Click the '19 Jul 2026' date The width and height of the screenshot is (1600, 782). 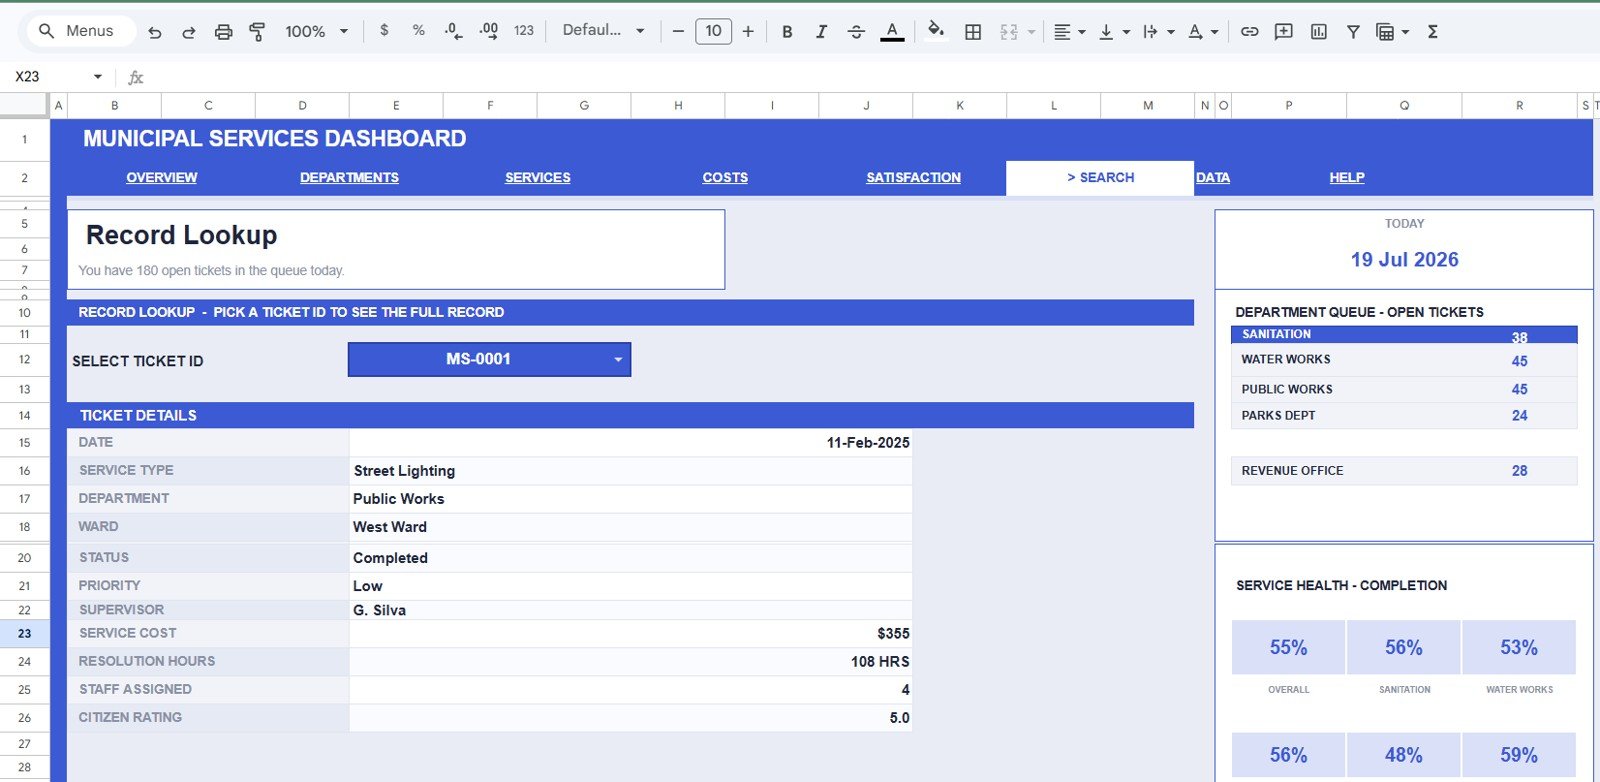pos(1404,259)
